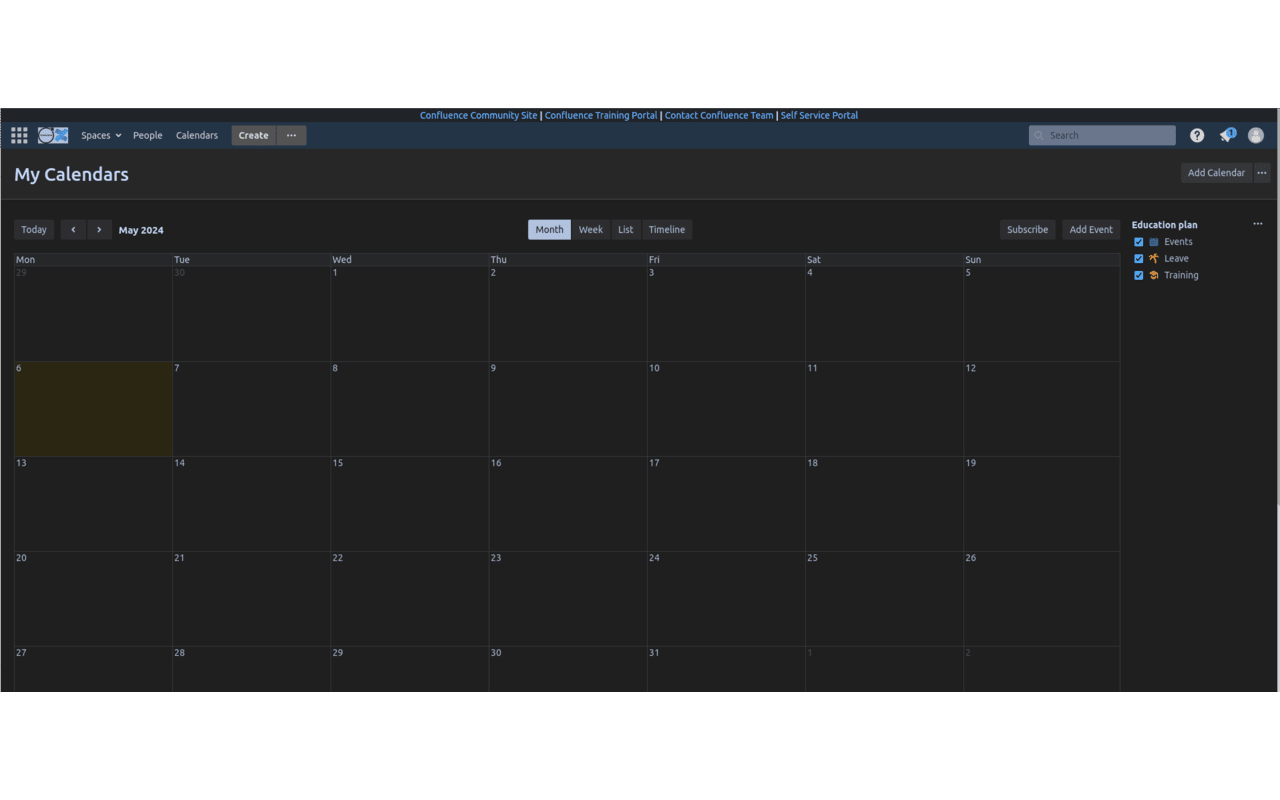Select the May 15 day cell
This screenshot has width=1280, height=800.
[410, 504]
